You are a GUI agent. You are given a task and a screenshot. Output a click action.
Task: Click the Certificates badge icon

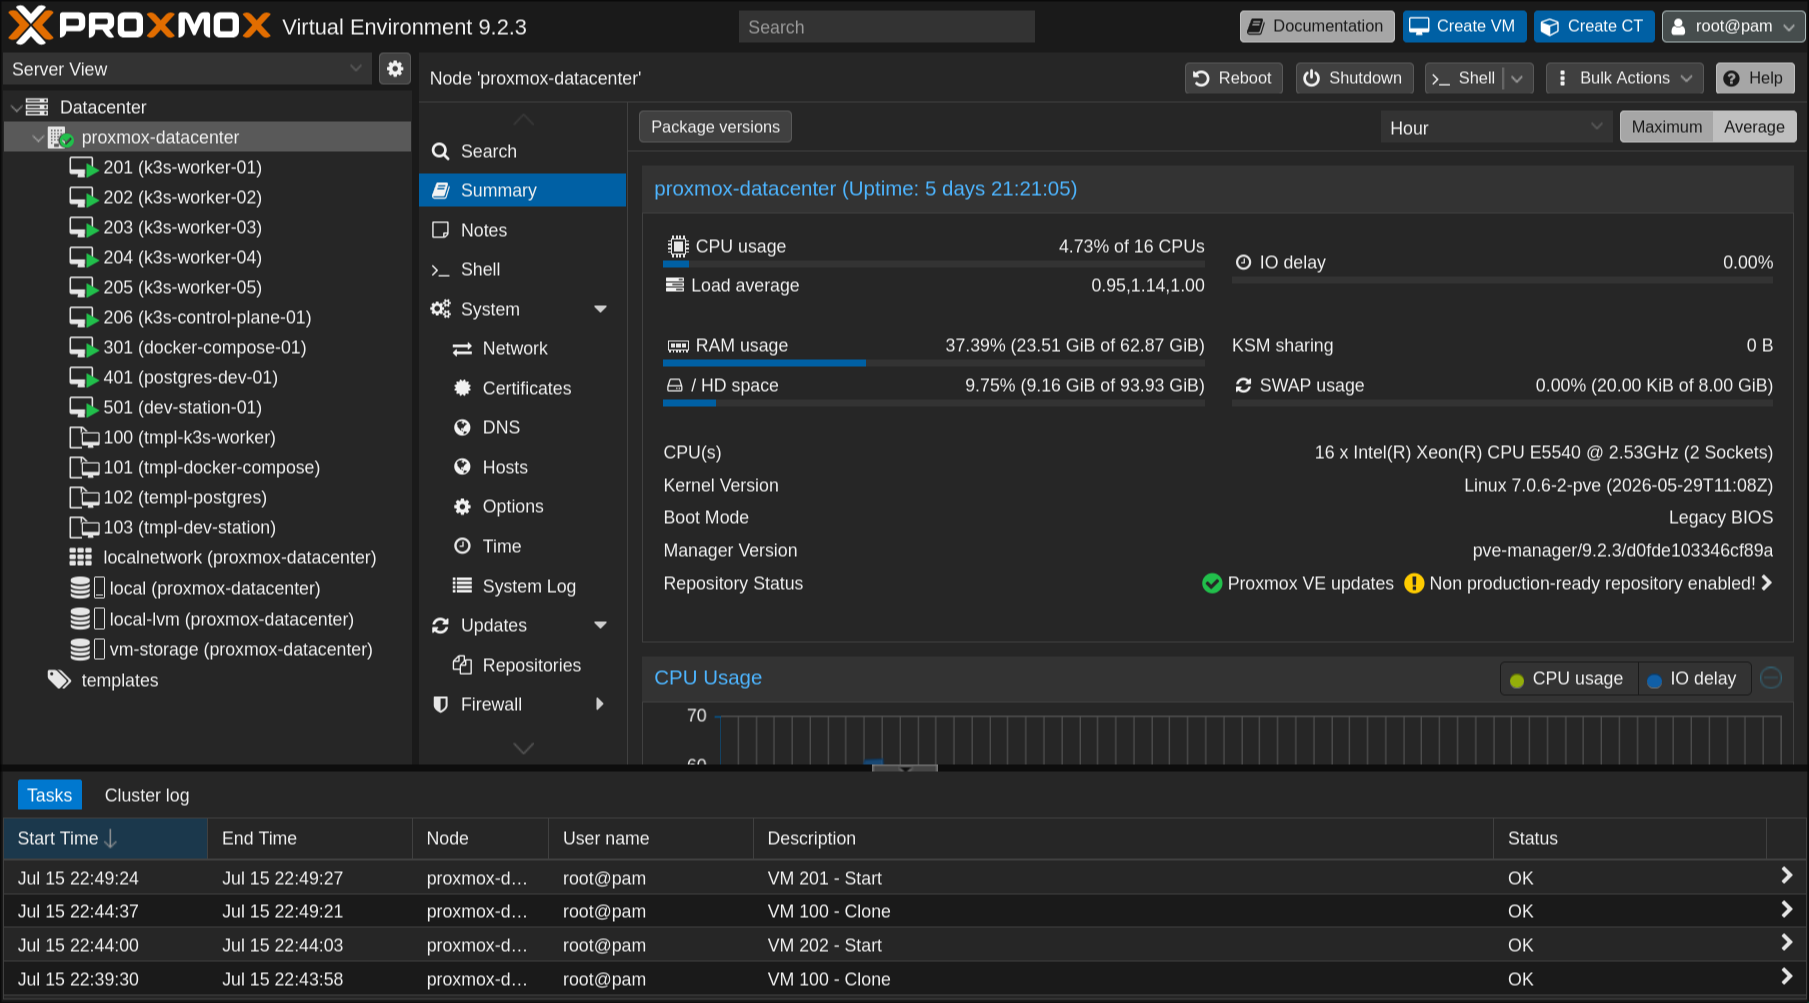(462, 388)
